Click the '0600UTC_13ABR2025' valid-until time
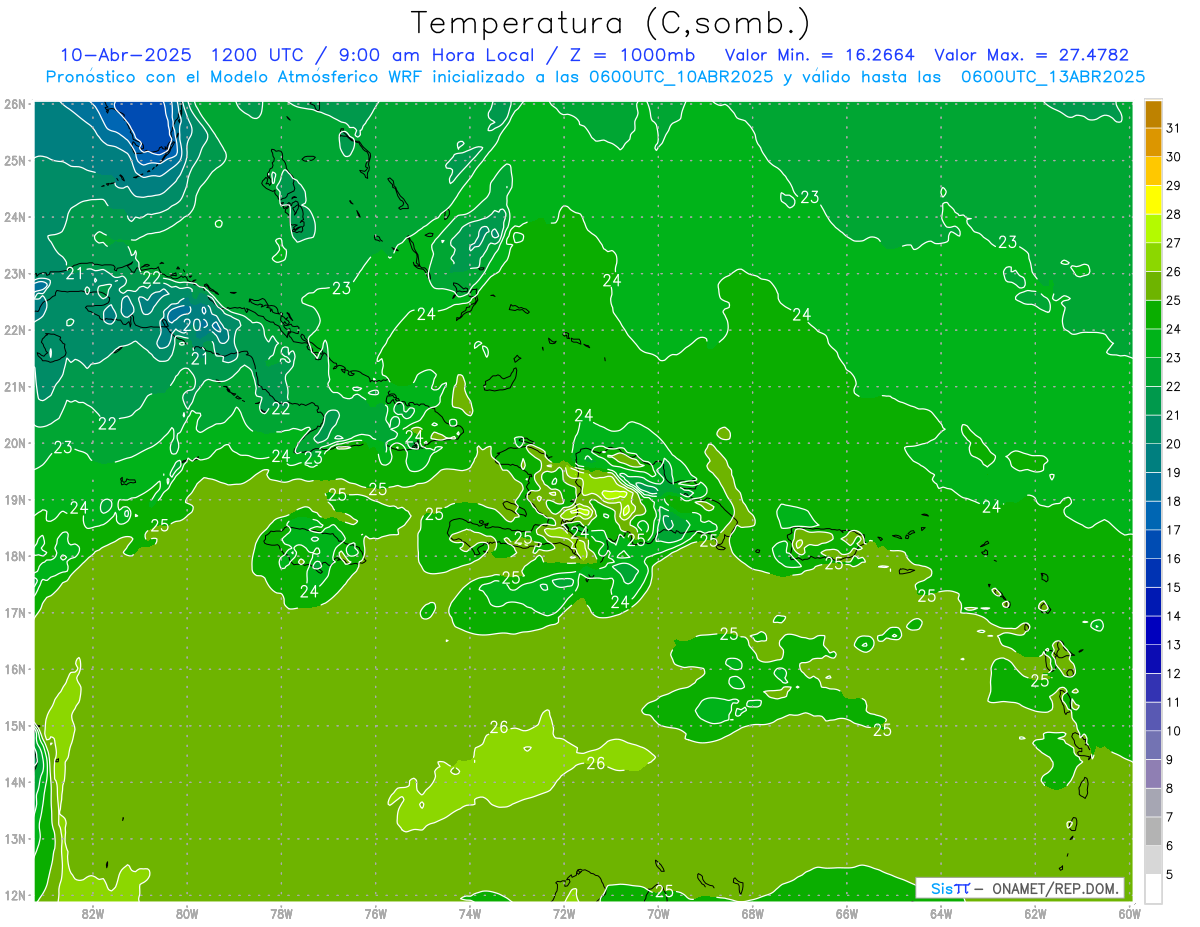The image size is (1200, 927). (1054, 77)
